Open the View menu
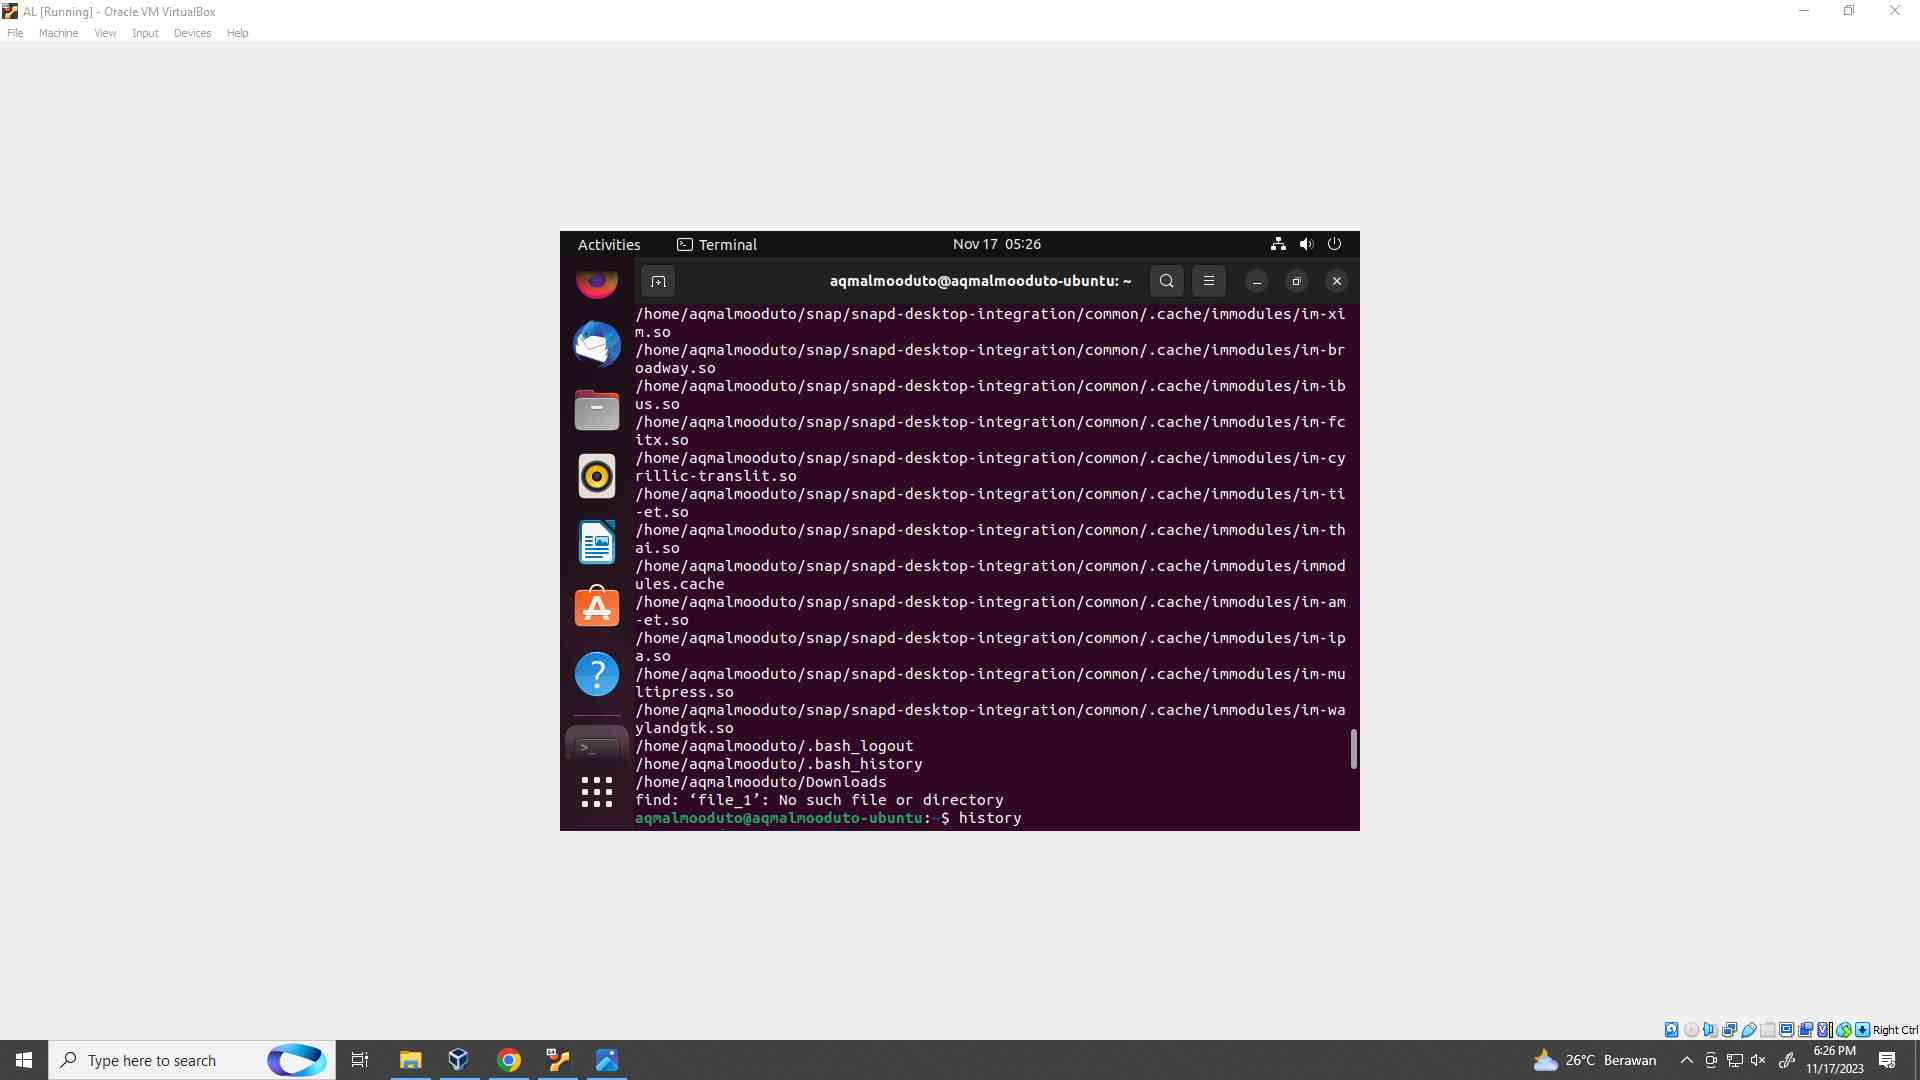1920x1080 pixels. point(105,33)
